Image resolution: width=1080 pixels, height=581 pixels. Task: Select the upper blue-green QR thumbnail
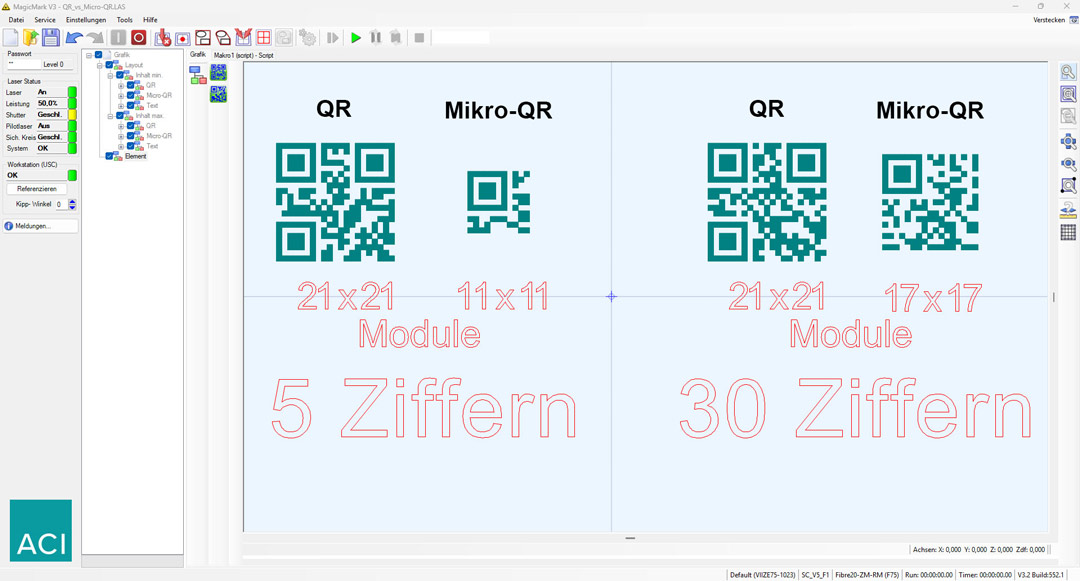click(218, 72)
